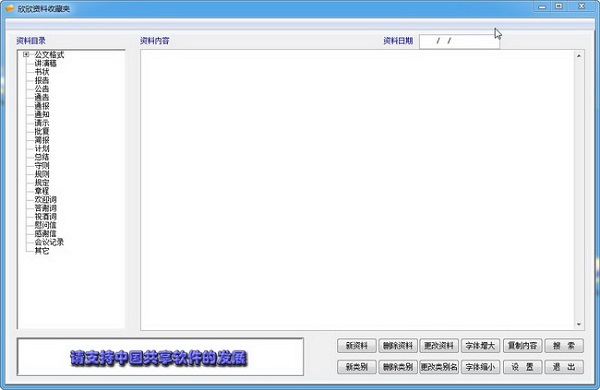The width and height of the screenshot is (600, 390).
Task: Select 讲演稿 in the directory tree
Action: pos(46,63)
